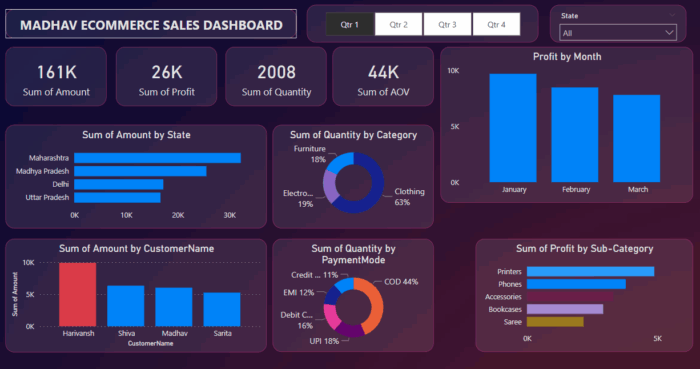Click the Printers axis label
Screen dimensions: 700x369
tap(509, 271)
